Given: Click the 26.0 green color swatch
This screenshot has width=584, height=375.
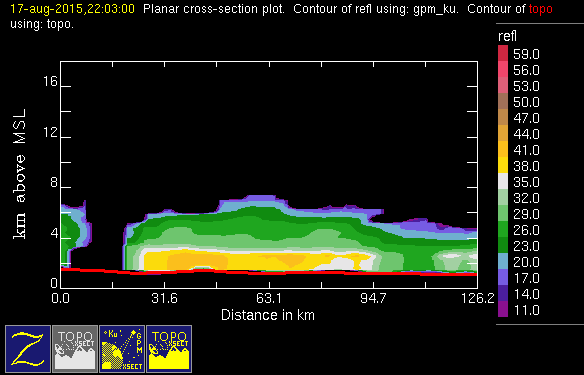Looking at the screenshot, I should 503,229.
